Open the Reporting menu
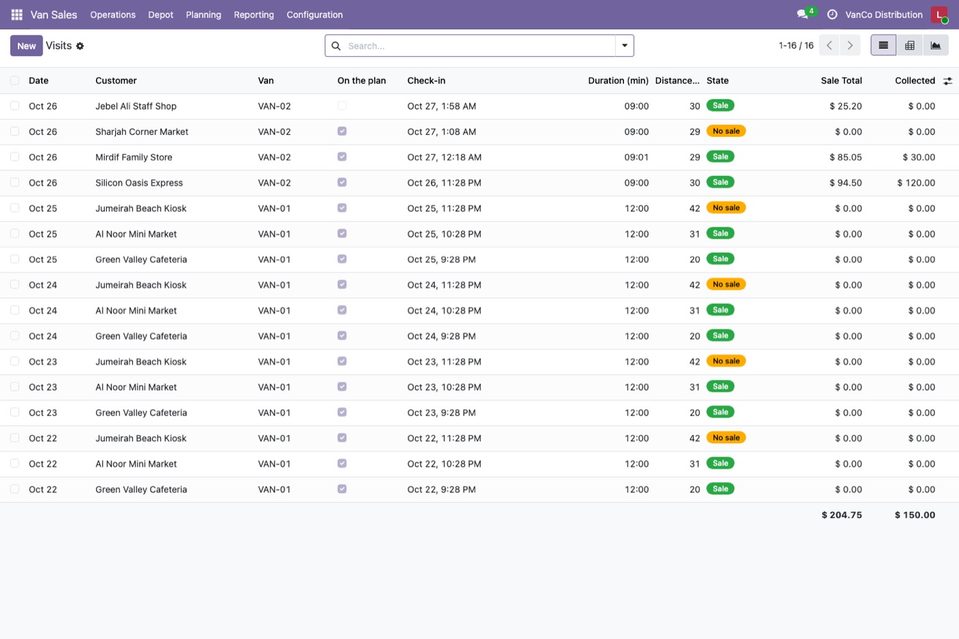 click(x=254, y=15)
